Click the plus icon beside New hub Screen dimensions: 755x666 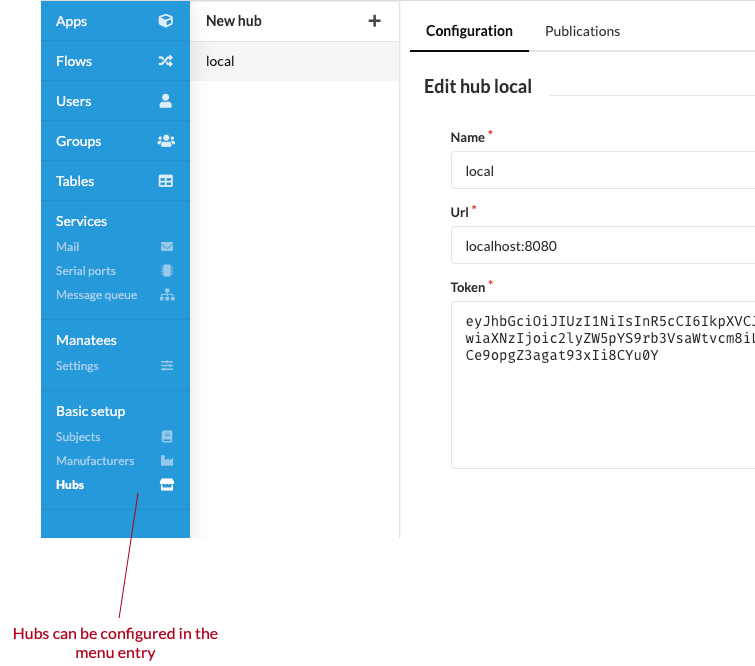point(375,21)
